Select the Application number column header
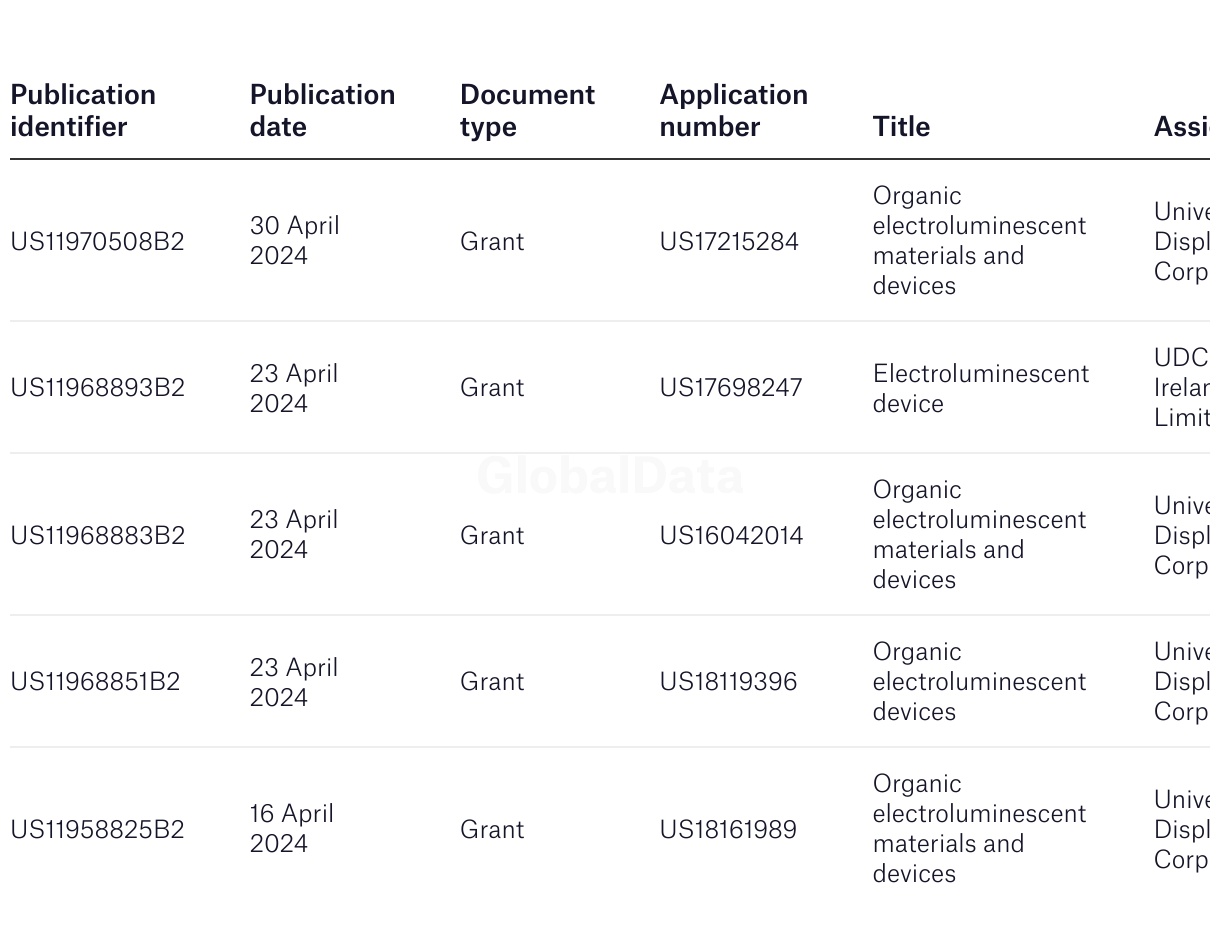1220x950 pixels. pos(733,110)
